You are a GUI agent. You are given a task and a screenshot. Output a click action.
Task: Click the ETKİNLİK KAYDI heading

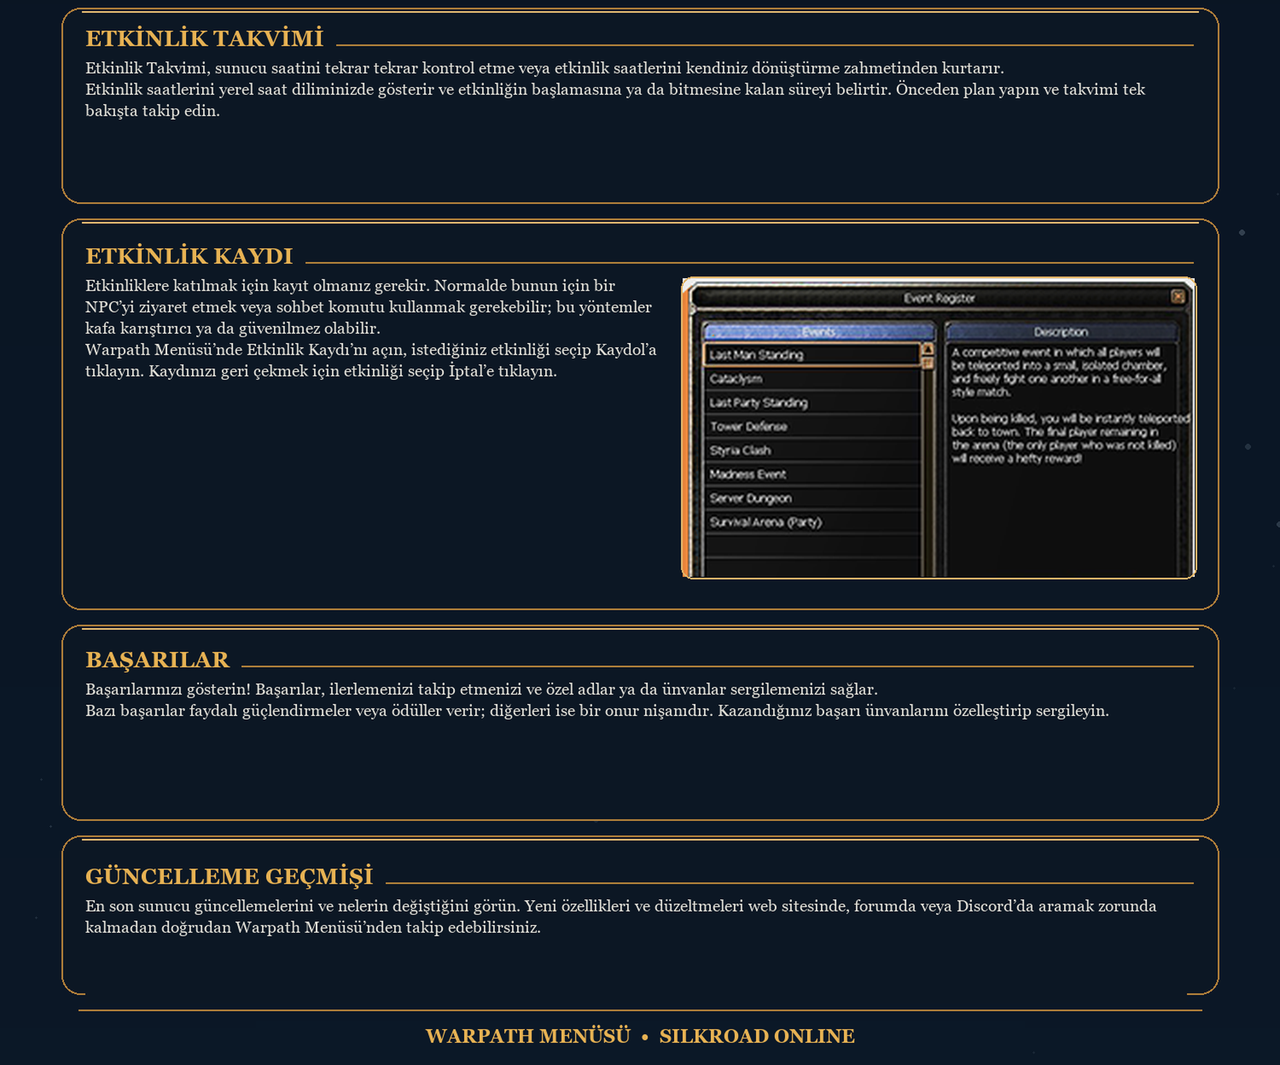(x=189, y=256)
